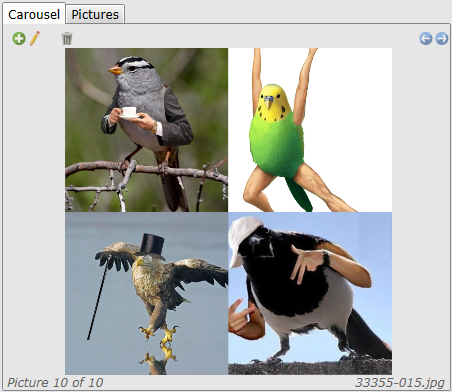Select the green parakeet picture
The width and height of the screenshot is (452, 392).
coord(310,130)
